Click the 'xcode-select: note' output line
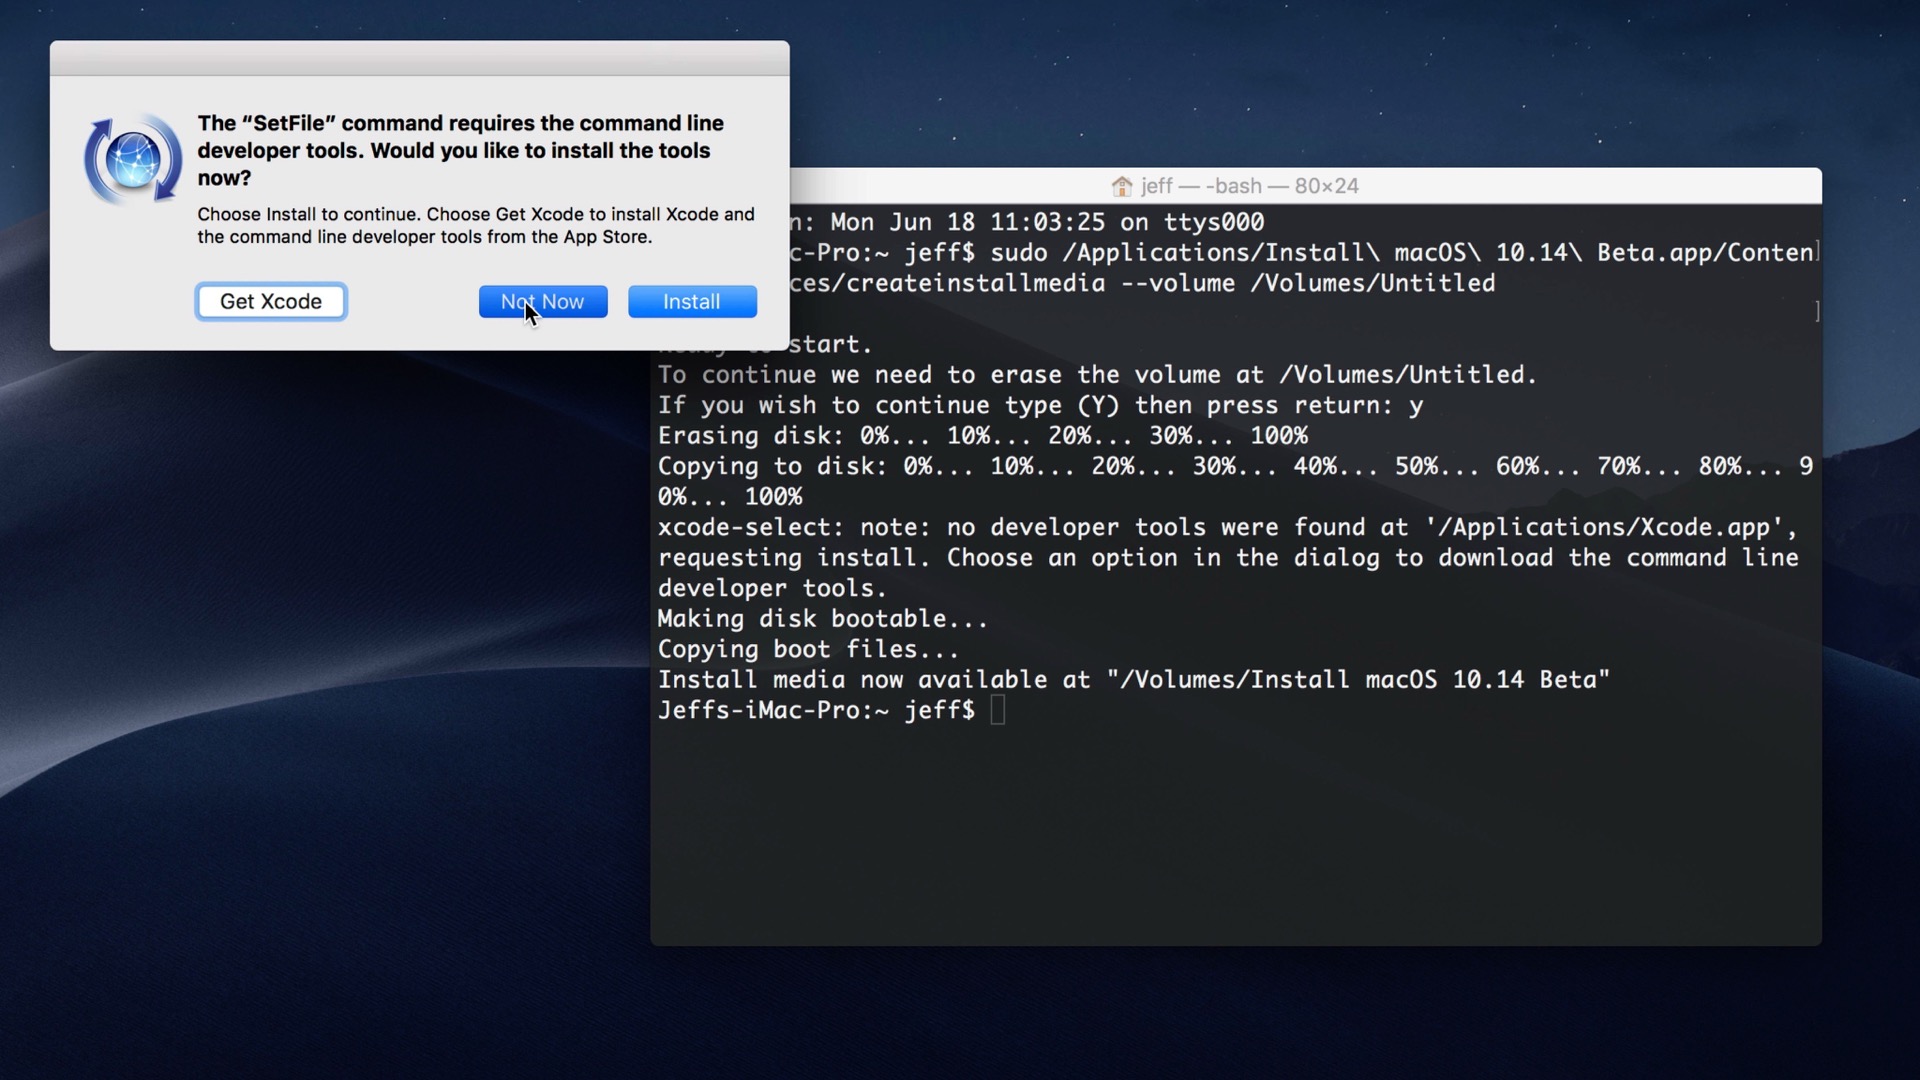The image size is (1920, 1080). (1228, 527)
